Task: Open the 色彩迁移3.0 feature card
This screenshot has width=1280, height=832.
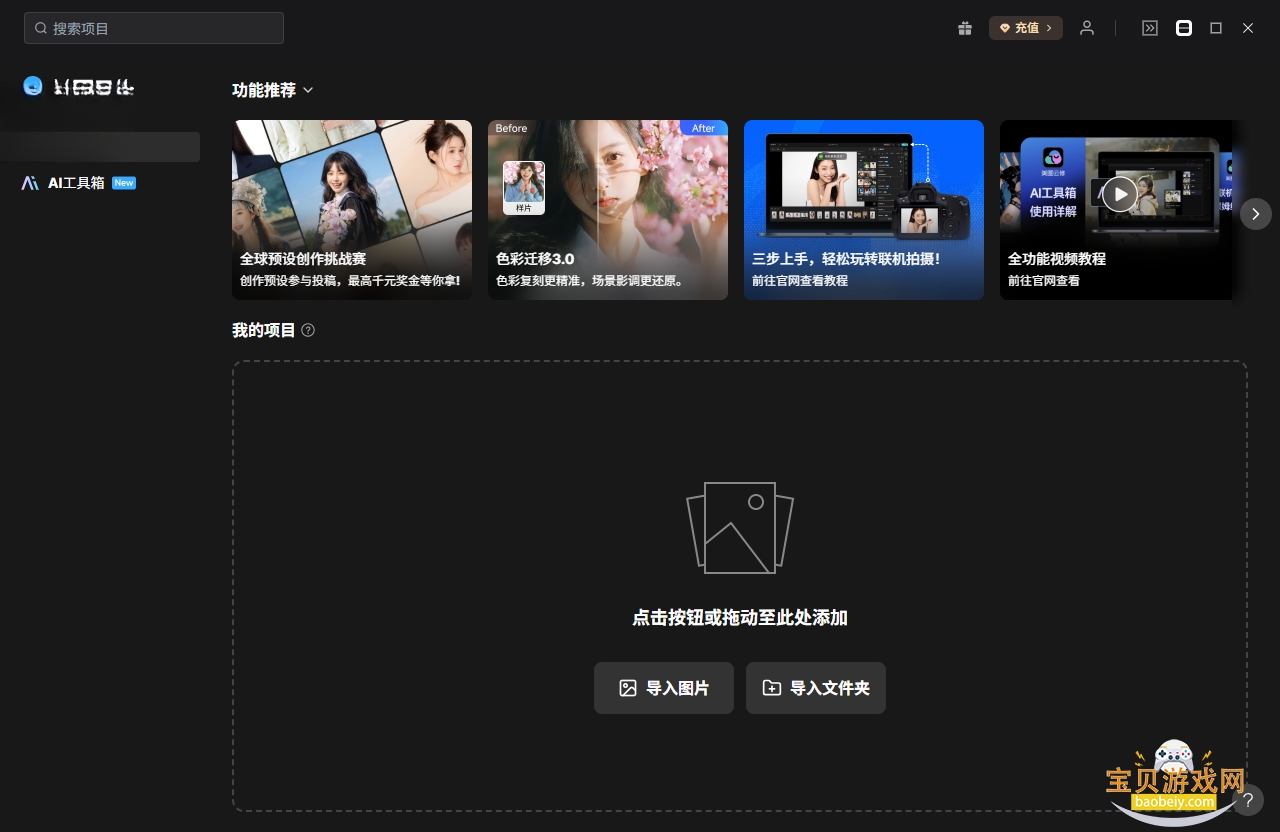Action: coord(608,210)
